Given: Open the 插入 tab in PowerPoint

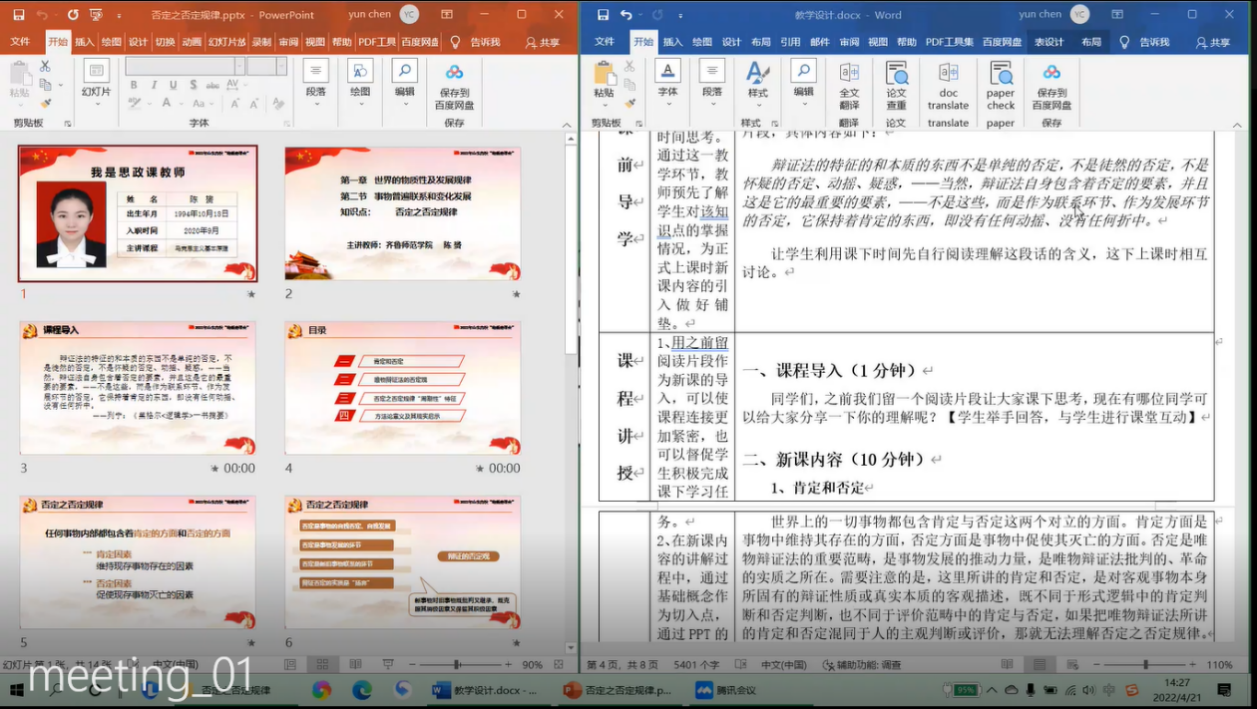Looking at the screenshot, I should [x=84, y=42].
